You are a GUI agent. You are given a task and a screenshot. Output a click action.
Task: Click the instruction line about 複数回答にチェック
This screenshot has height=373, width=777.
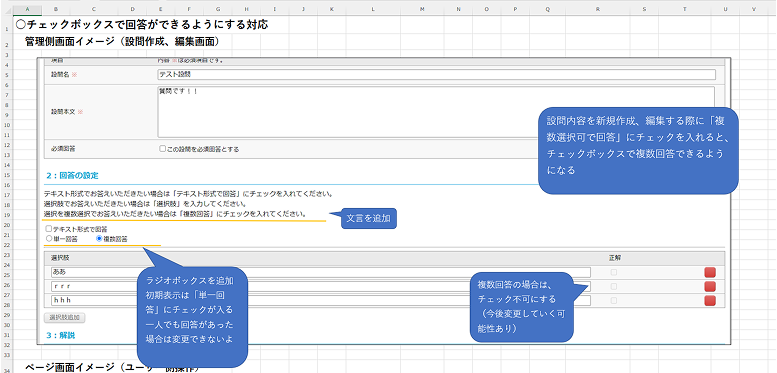(x=174, y=214)
